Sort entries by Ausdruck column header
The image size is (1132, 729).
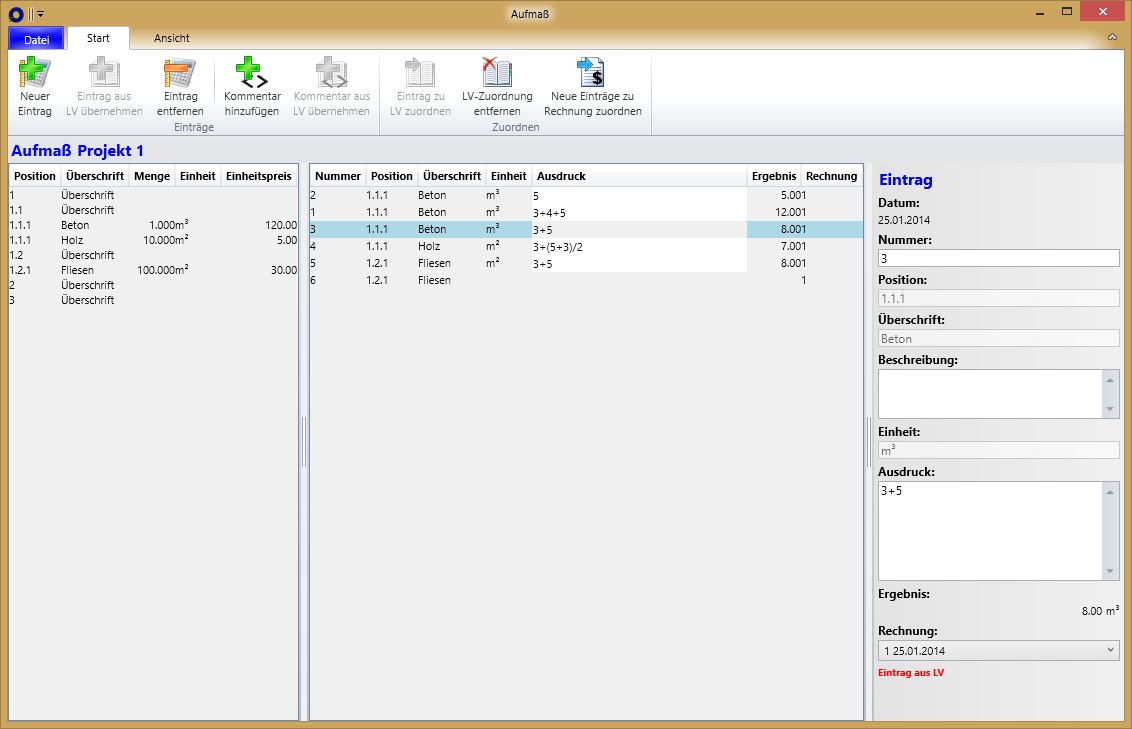coord(639,176)
